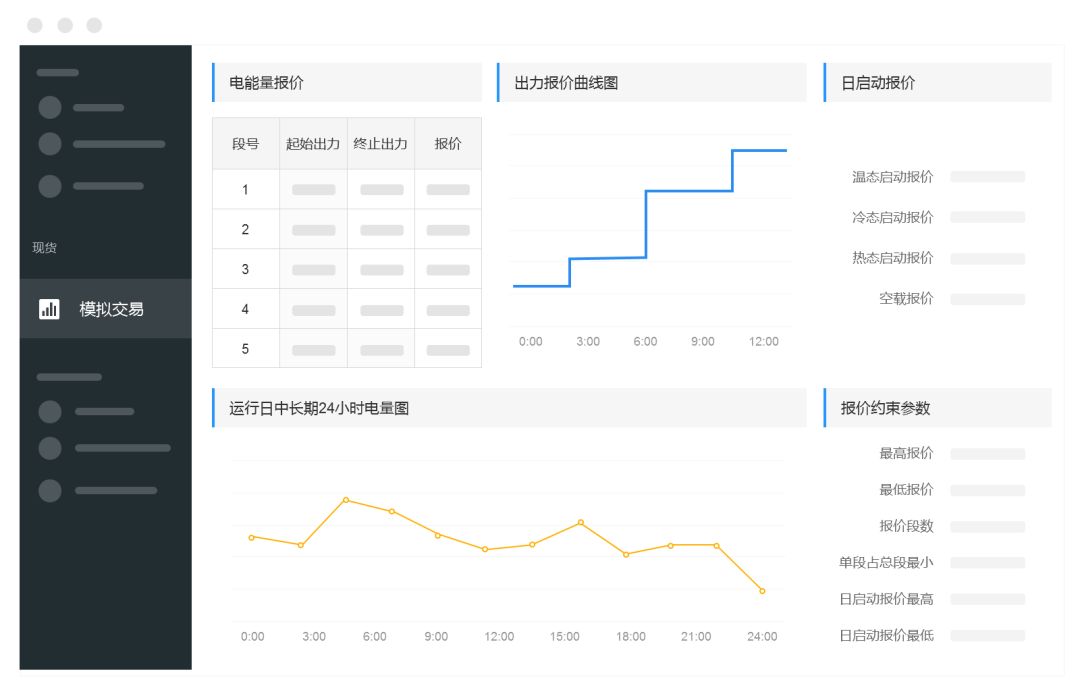Click the 起始出力 column header
Image resolution: width=1080 pixels, height=692 pixels.
pos(313,144)
